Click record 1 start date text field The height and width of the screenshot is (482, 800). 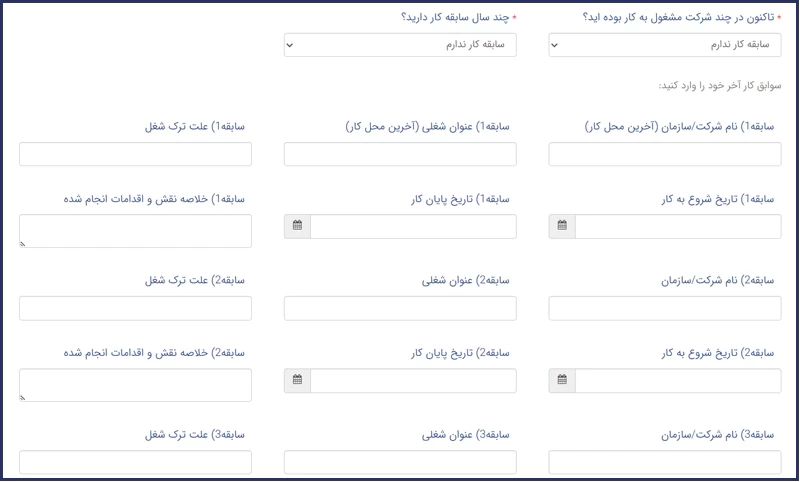click(678, 226)
